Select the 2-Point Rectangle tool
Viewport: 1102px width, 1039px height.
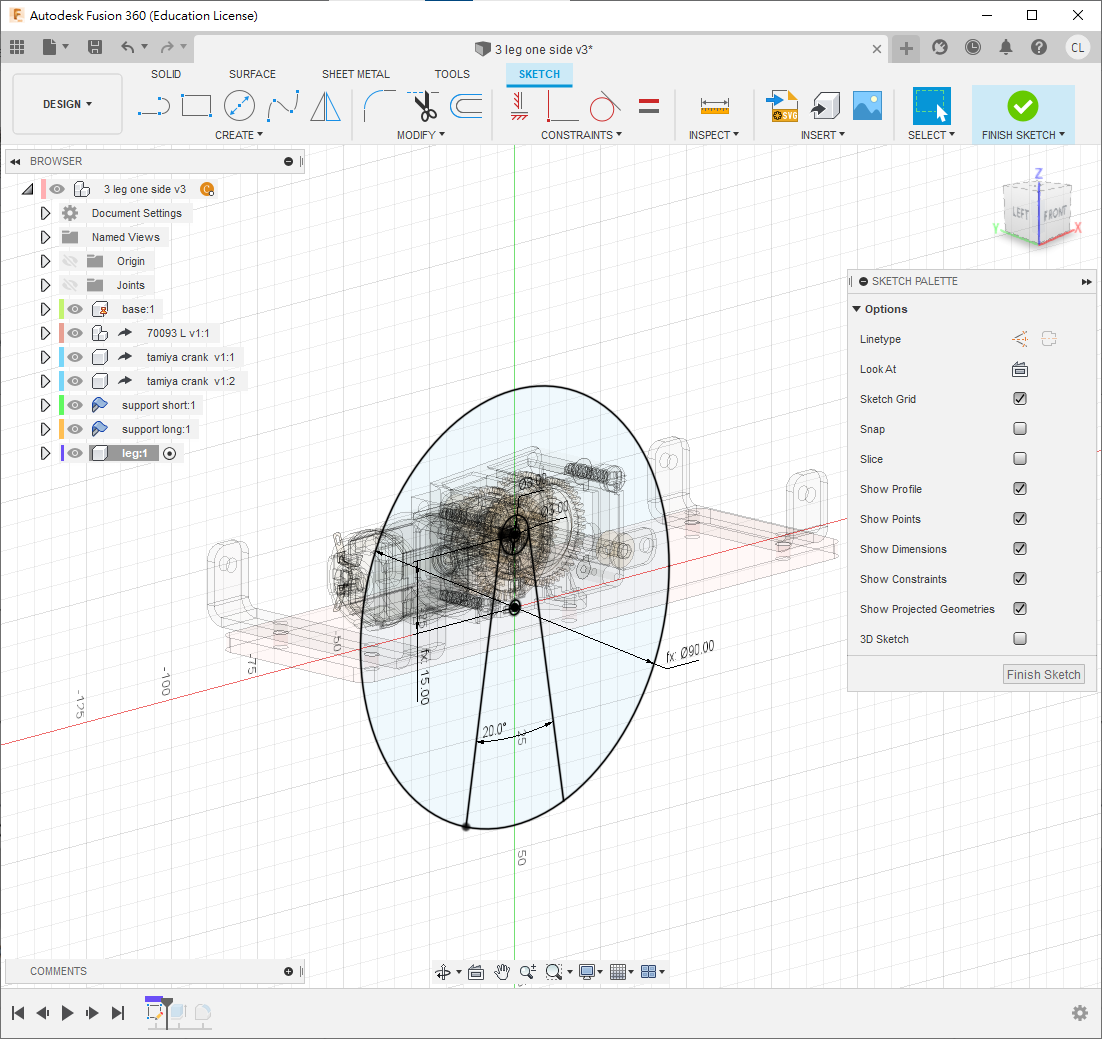coord(196,105)
